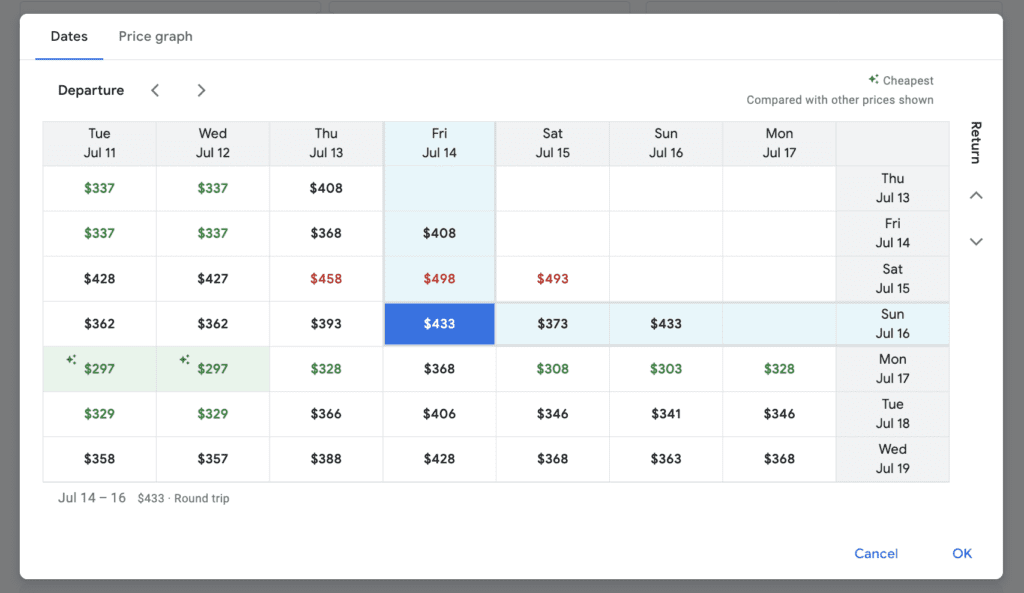Screen dimensions: 1024x593
Task: Click the Sun Jul 16 return row header
Action: (x=892, y=324)
